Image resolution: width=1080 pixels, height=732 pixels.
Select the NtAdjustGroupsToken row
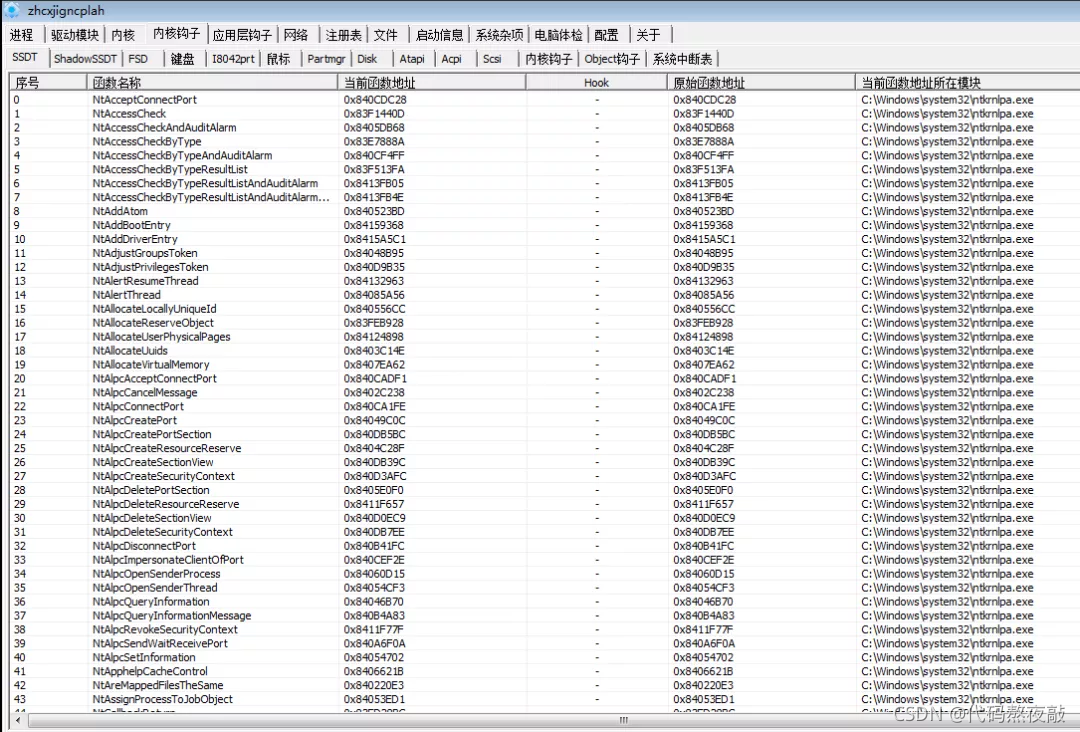point(546,253)
